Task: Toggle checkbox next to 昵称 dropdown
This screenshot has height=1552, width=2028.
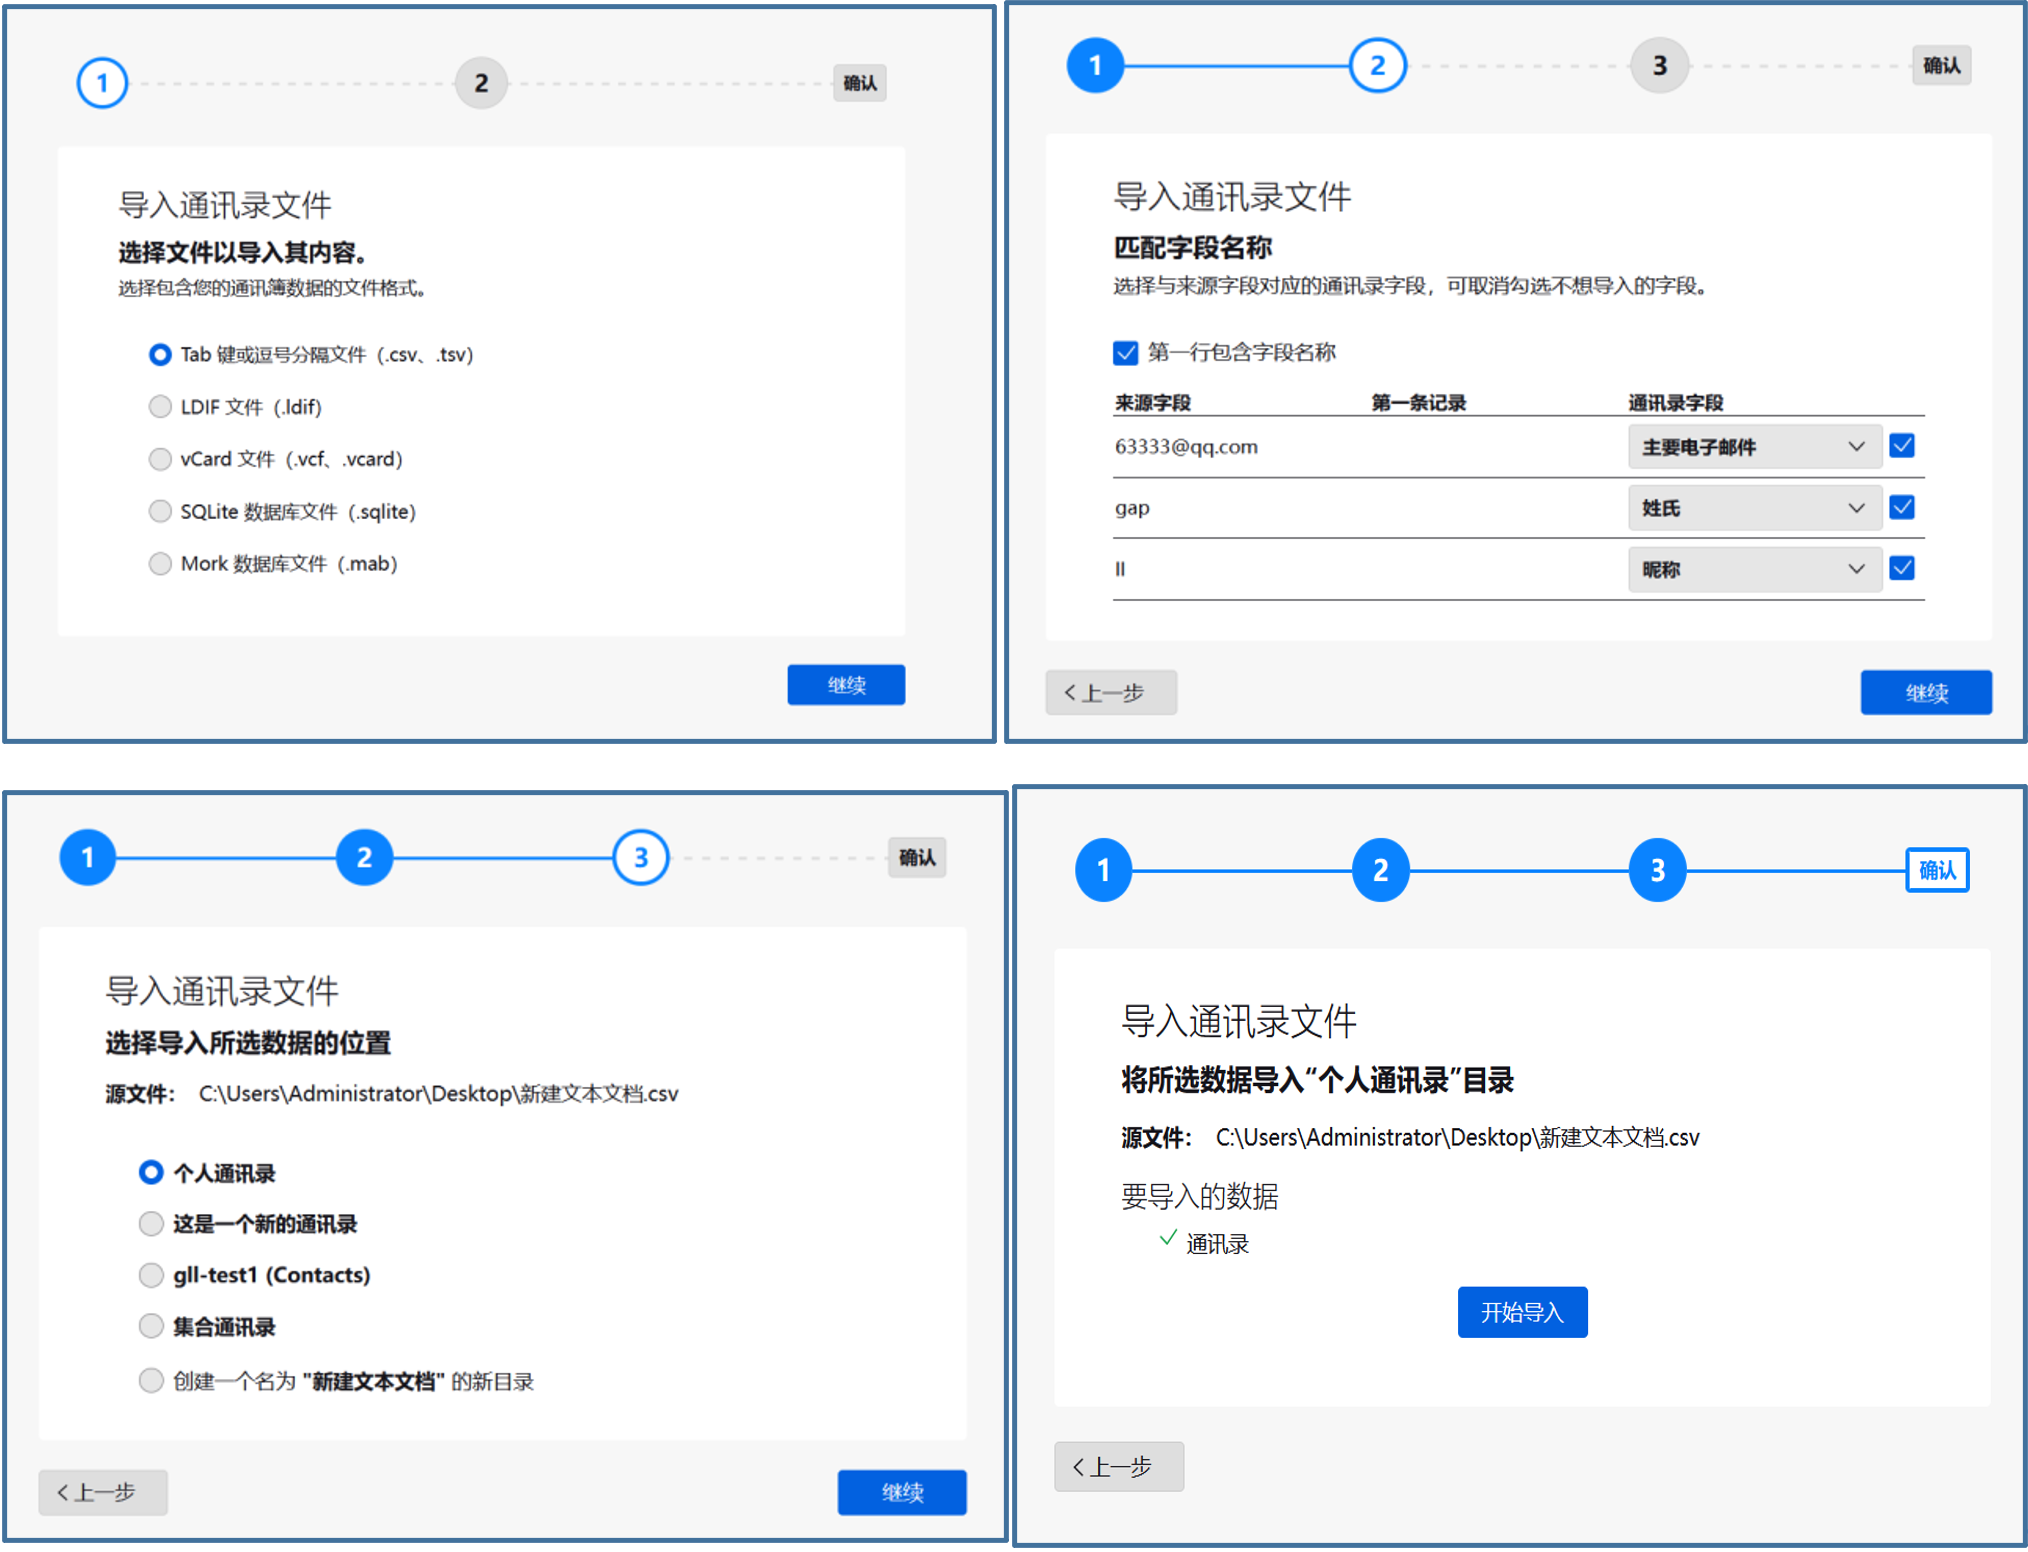Action: (1901, 568)
